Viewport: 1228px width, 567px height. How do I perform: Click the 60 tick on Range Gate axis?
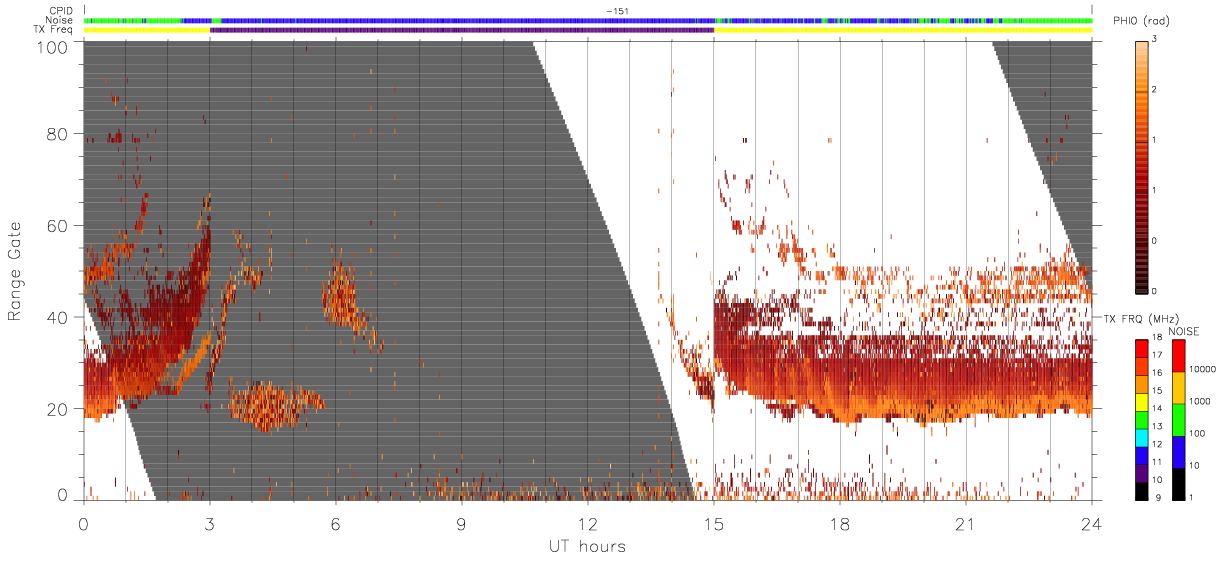click(57, 226)
